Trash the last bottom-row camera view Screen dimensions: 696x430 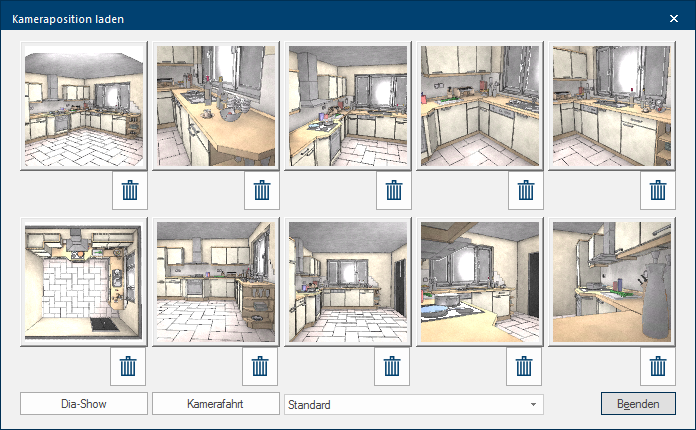click(658, 367)
